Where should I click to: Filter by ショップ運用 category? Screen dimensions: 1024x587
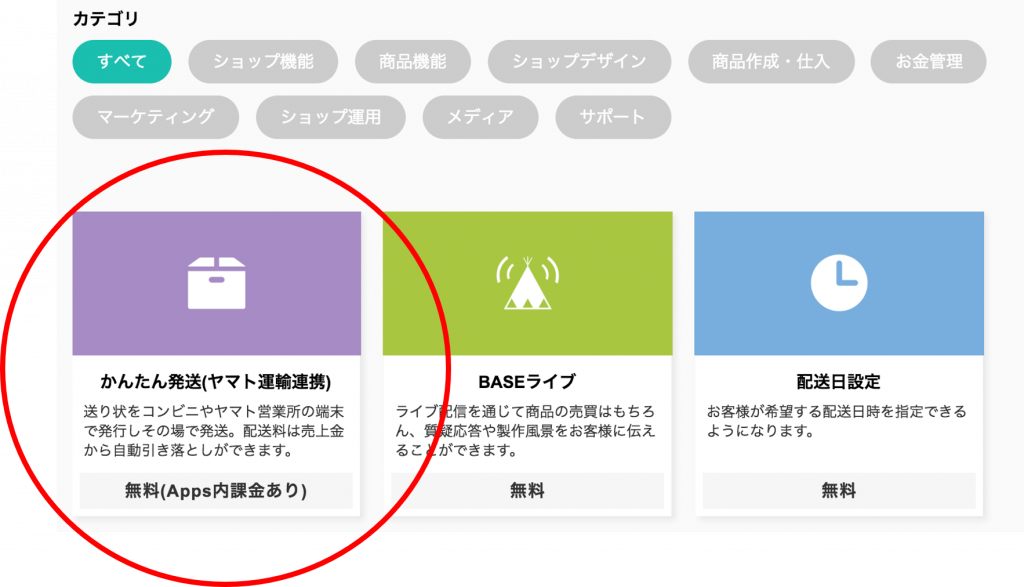point(330,117)
